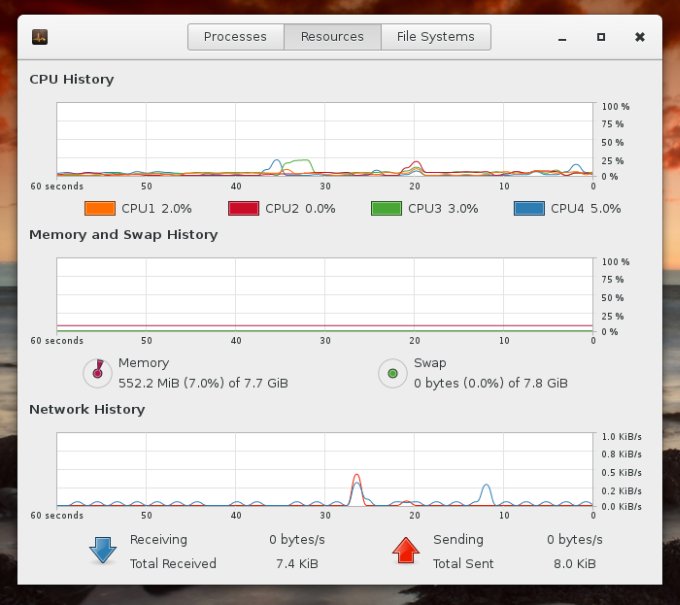
Task: Click the 552.2 MiB memory usage text
Action: point(203,383)
